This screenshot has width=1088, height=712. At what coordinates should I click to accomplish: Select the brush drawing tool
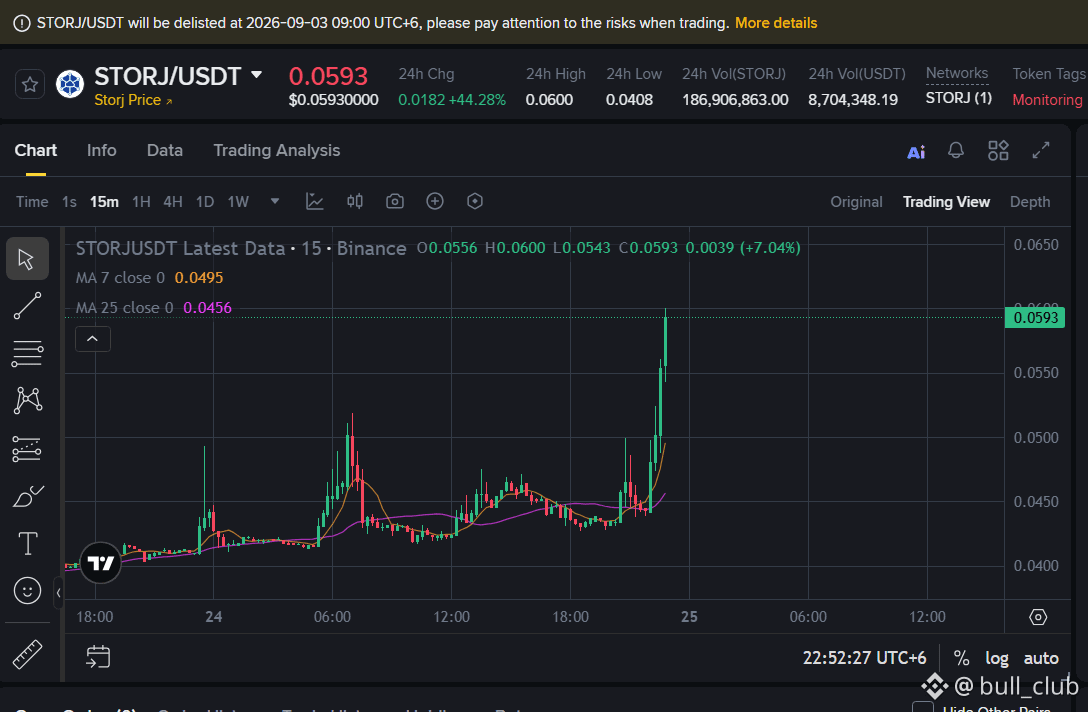click(x=27, y=496)
